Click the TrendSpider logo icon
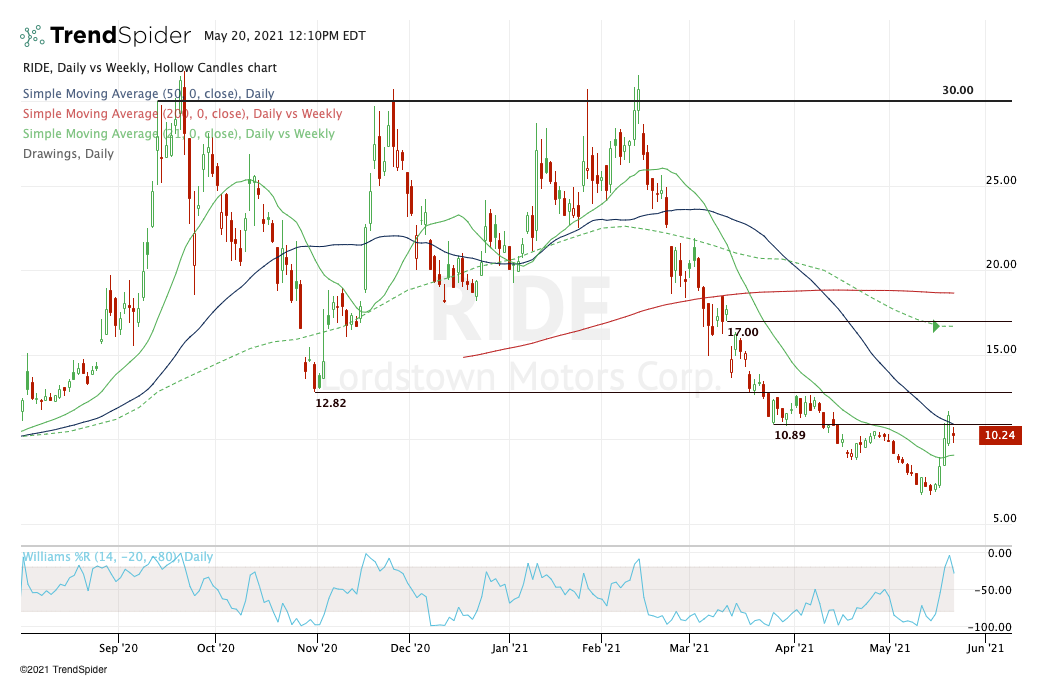 (x=32, y=36)
